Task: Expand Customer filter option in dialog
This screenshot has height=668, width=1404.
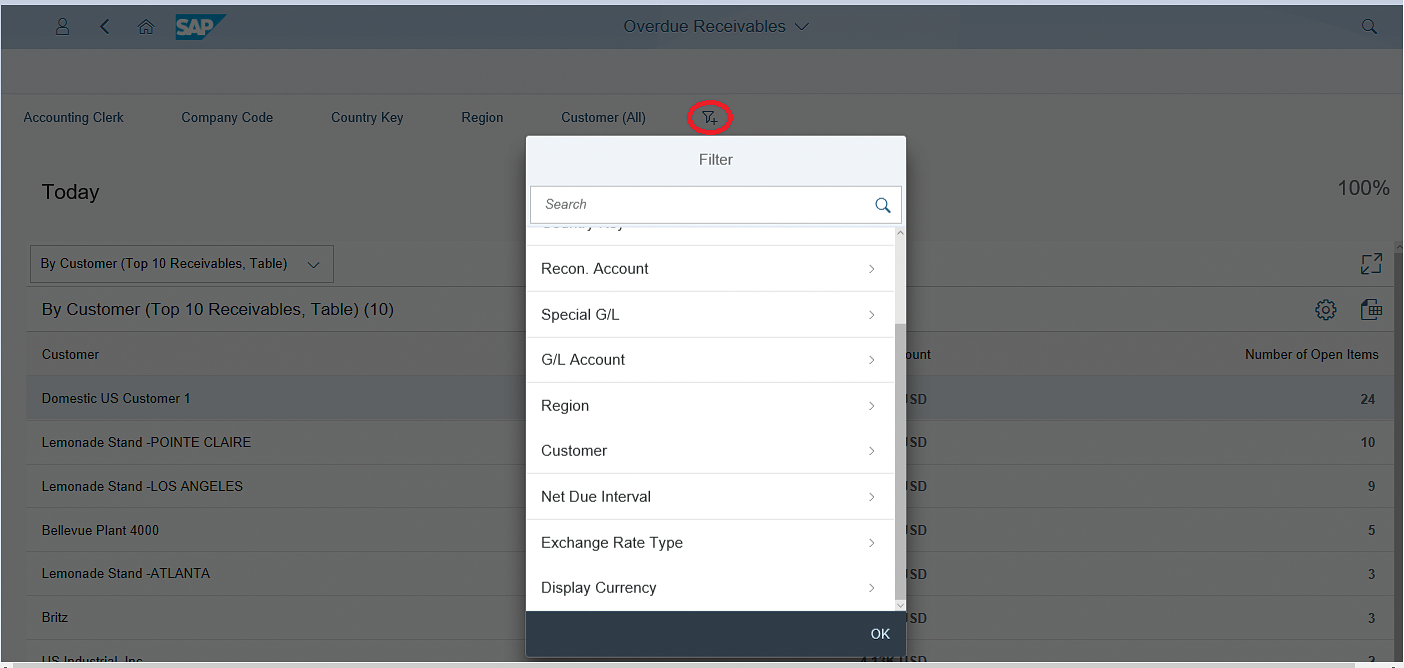Action: [710, 451]
